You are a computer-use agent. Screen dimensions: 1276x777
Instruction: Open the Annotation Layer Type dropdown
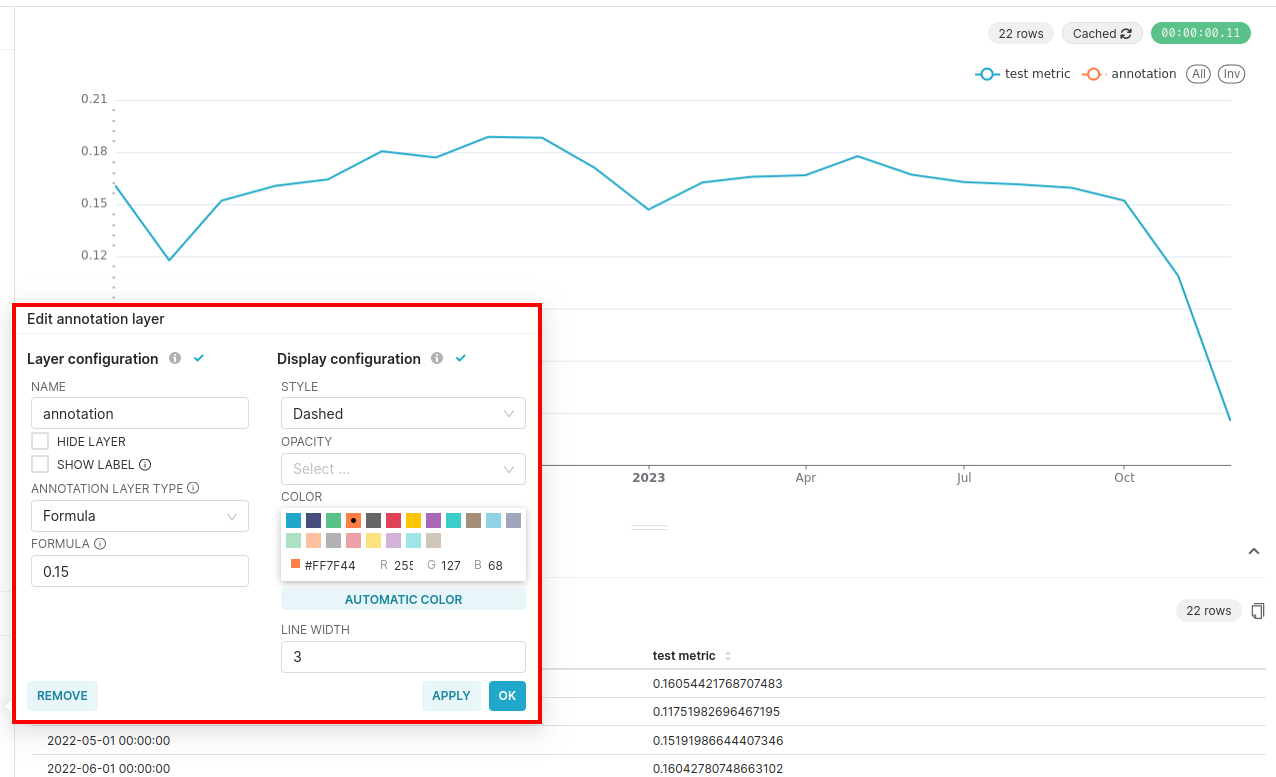140,516
